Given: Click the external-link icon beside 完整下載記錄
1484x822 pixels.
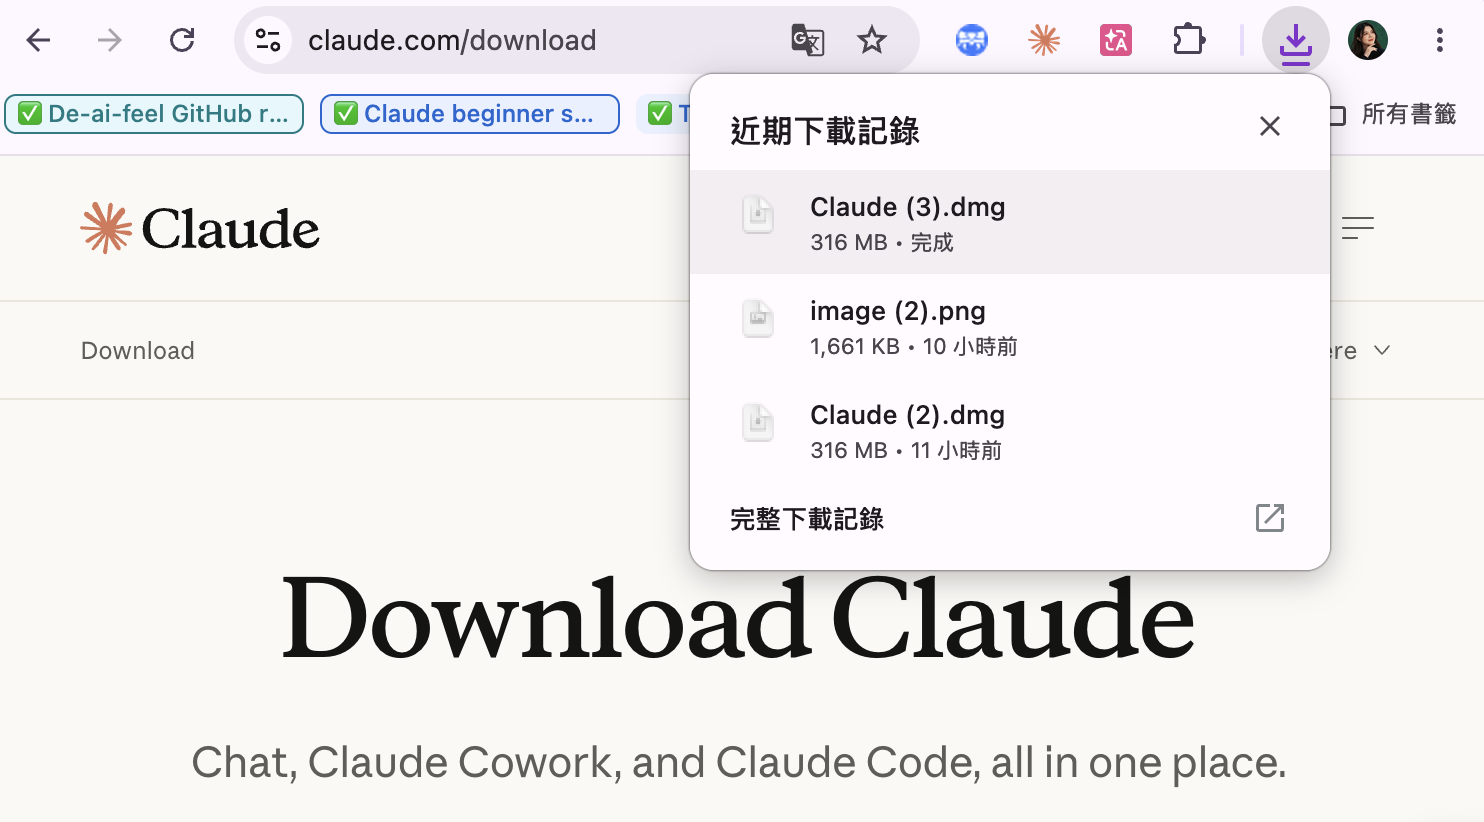Looking at the screenshot, I should tap(1270, 518).
